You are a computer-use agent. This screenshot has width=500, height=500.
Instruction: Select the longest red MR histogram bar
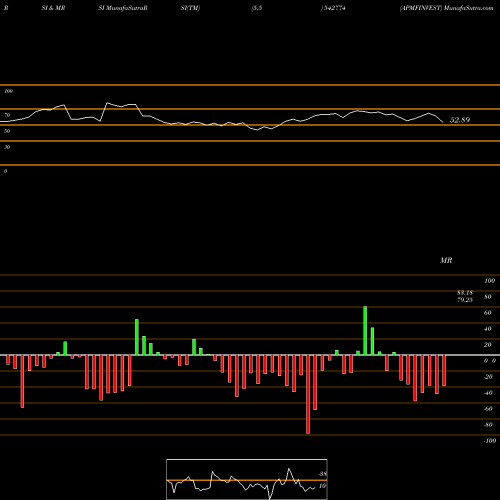tap(308, 394)
